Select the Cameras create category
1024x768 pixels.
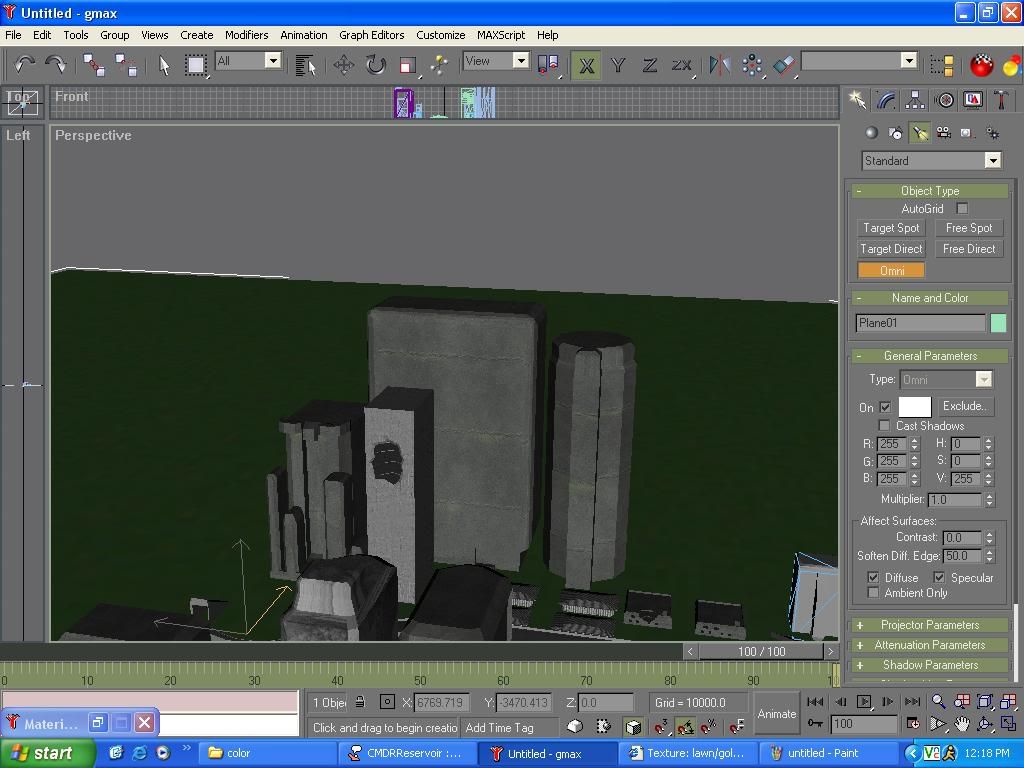tap(944, 133)
